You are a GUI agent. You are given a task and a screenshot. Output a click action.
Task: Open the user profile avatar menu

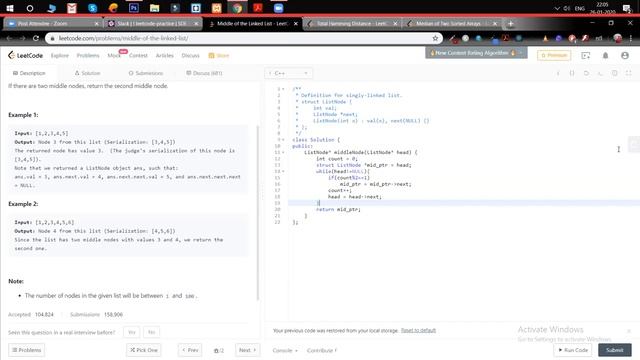point(625,55)
